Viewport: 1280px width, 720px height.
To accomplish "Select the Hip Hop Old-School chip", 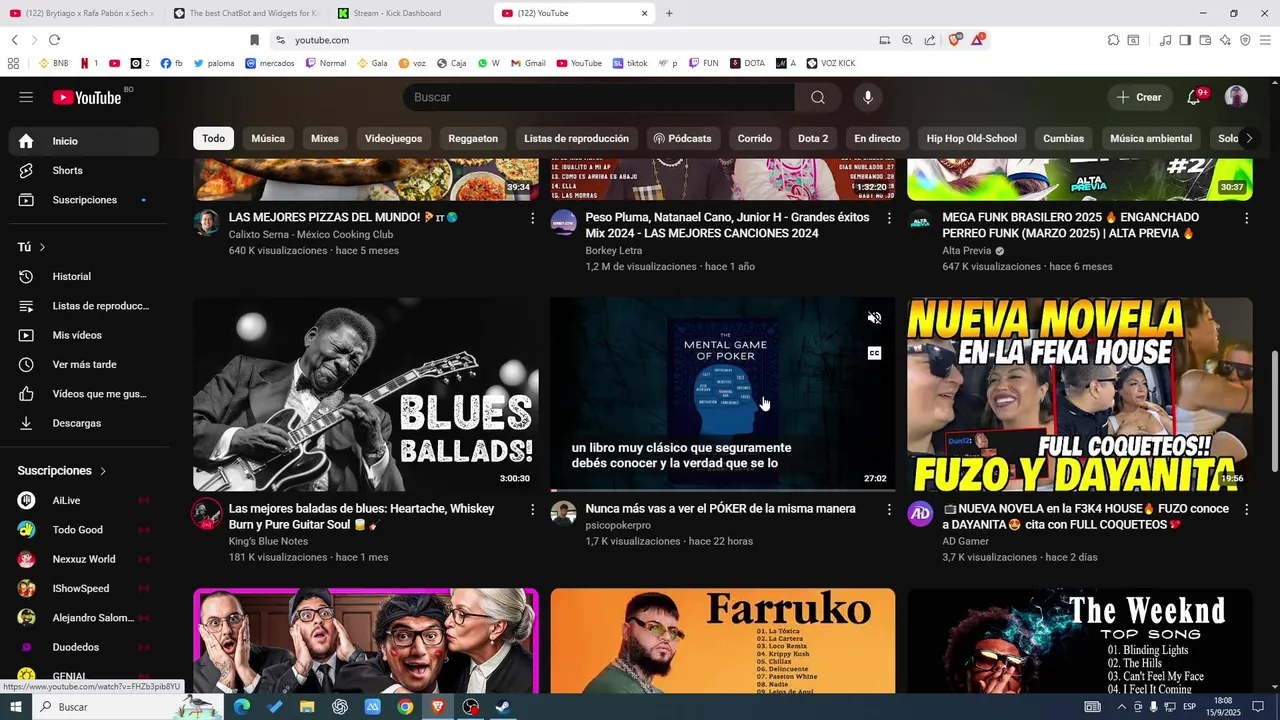I will 971,139.
